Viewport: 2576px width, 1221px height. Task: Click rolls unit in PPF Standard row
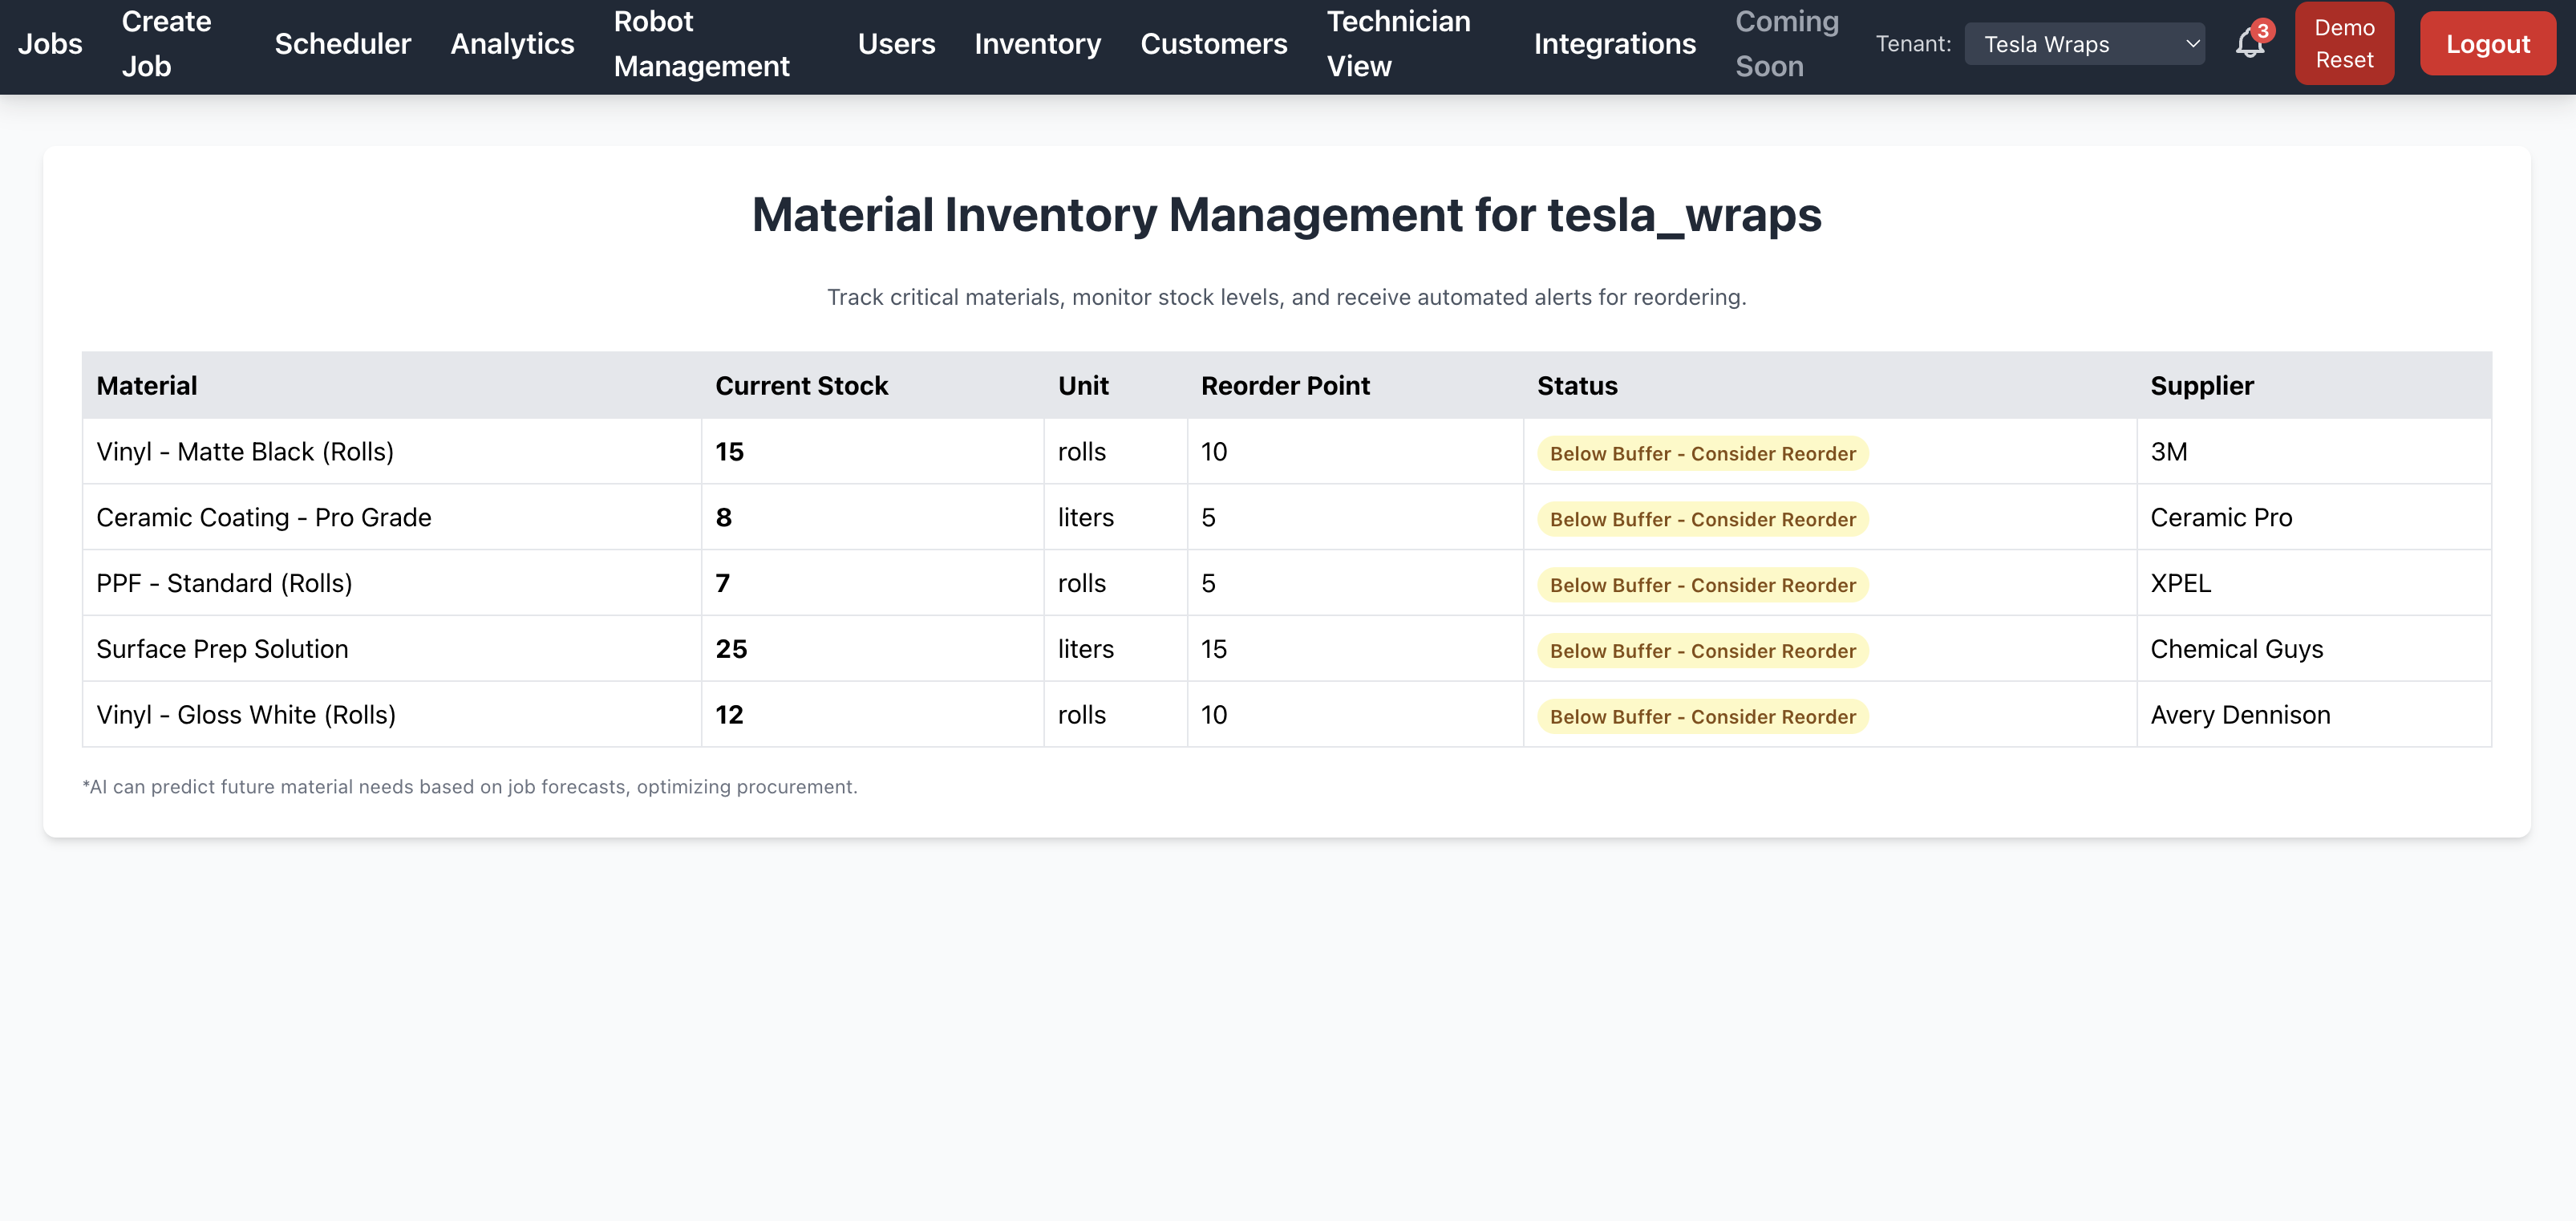[1081, 584]
